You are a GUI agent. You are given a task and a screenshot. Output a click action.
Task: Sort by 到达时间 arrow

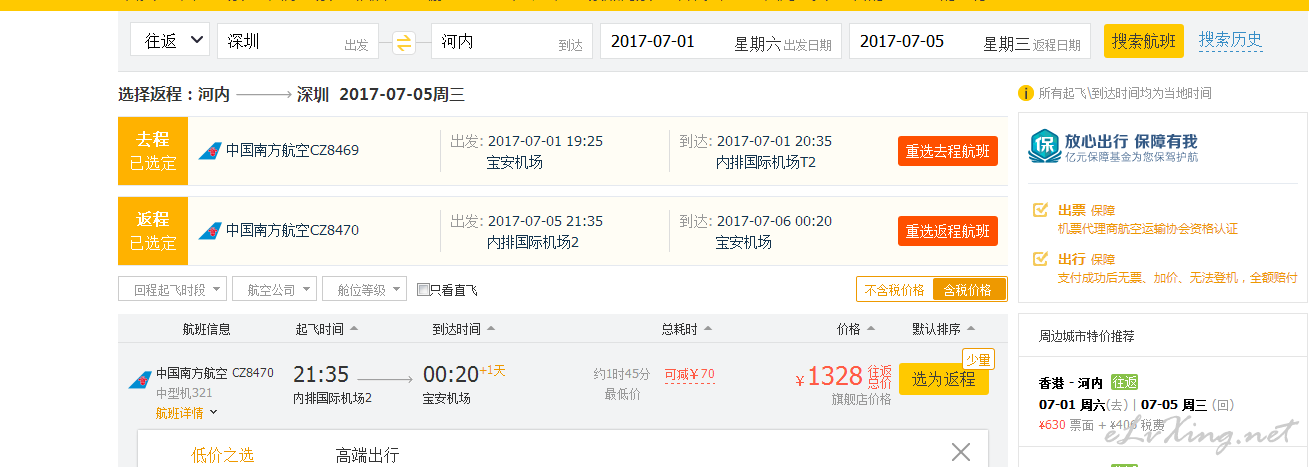pyautogui.click(x=491, y=329)
